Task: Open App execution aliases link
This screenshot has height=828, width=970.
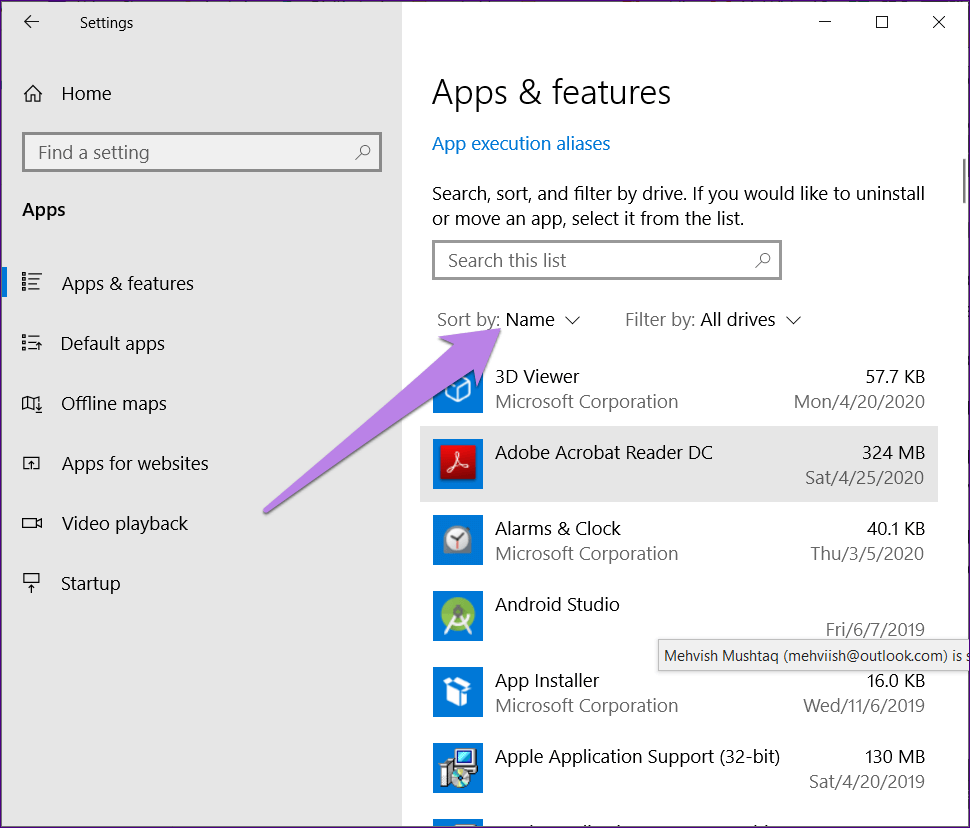Action: tap(521, 144)
